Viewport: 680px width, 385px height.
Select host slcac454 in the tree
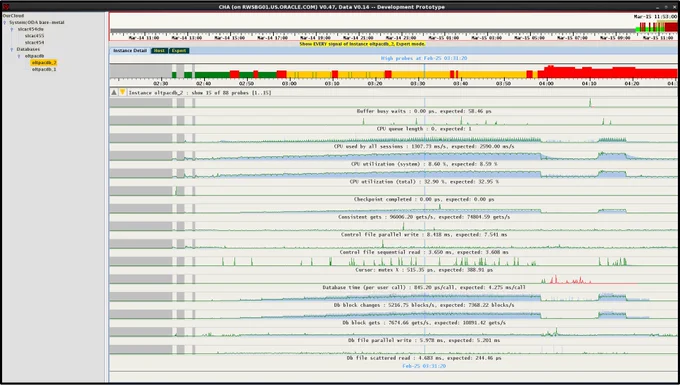(x=34, y=42)
